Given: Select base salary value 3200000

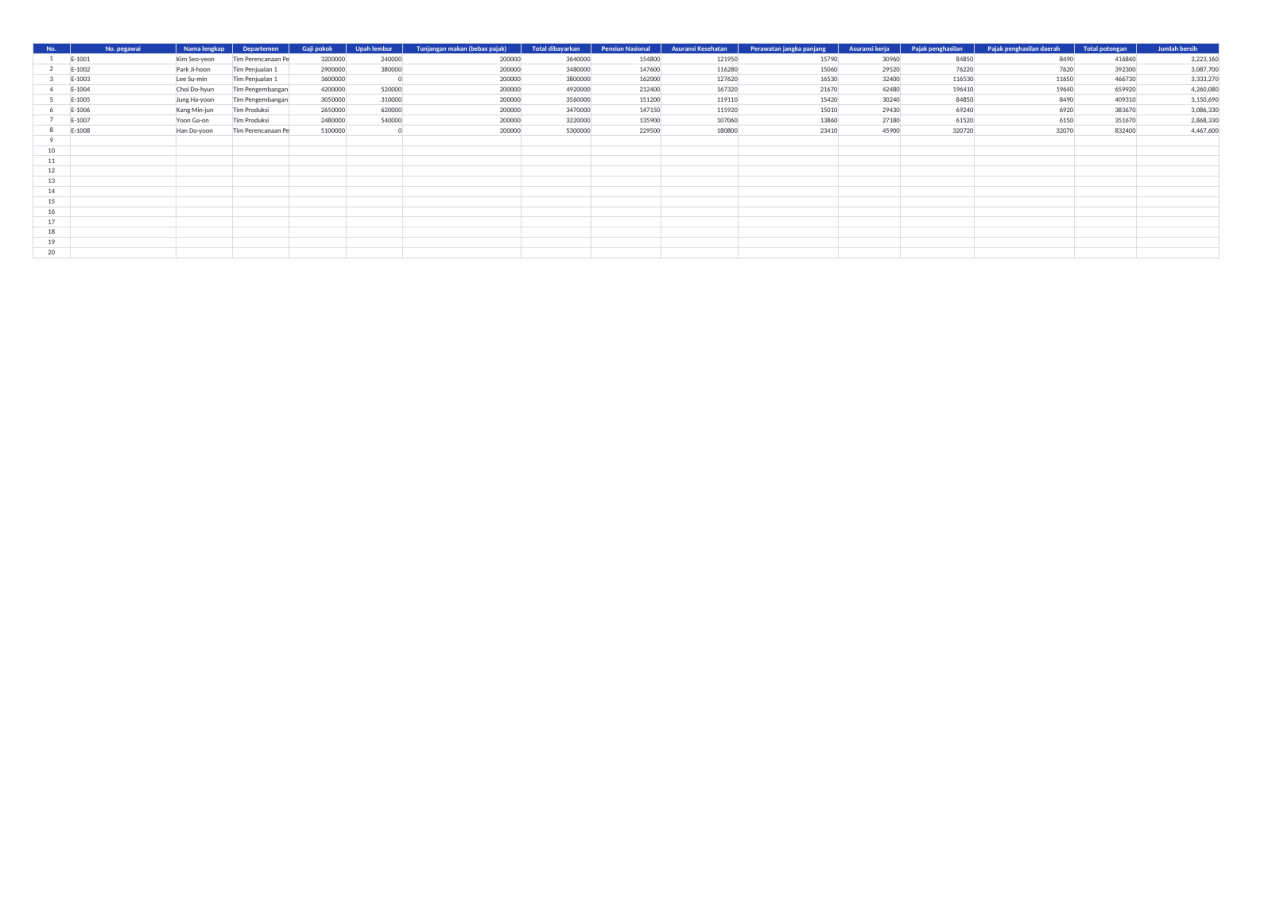Looking at the screenshot, I should (x=318, y=60).
